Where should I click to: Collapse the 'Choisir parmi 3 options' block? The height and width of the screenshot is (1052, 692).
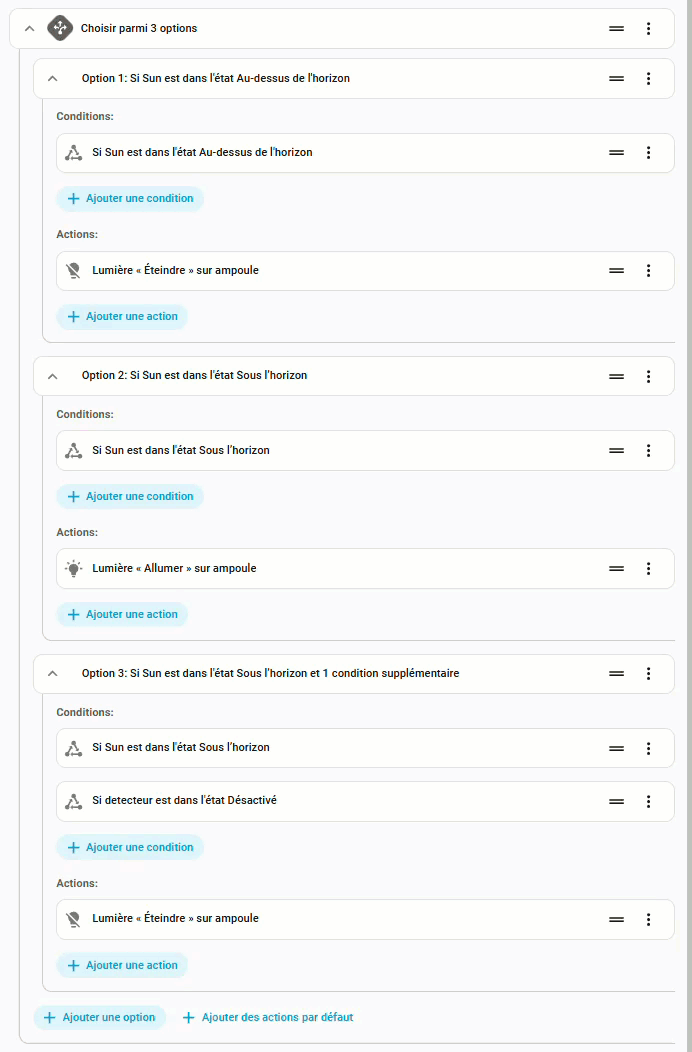coord(29,29)
